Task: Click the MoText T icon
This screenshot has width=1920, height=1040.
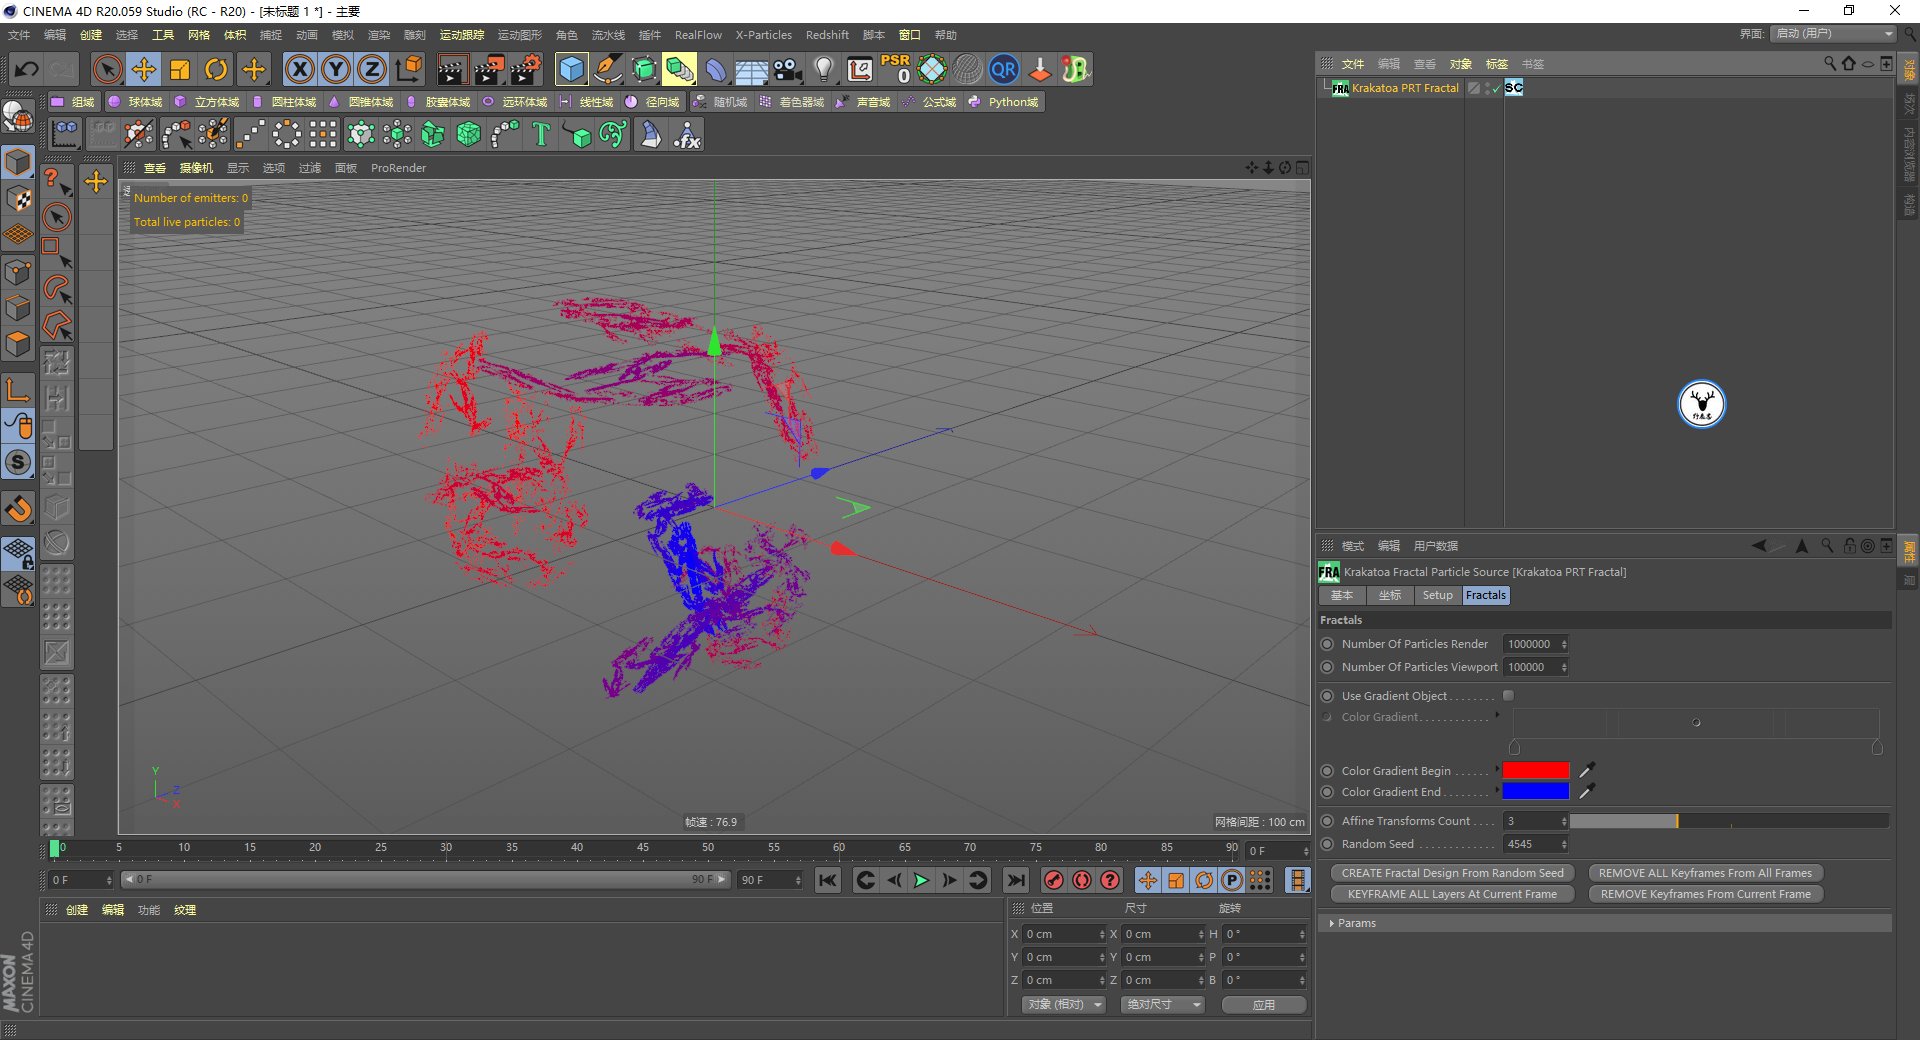Action: (x=541, y=134)
